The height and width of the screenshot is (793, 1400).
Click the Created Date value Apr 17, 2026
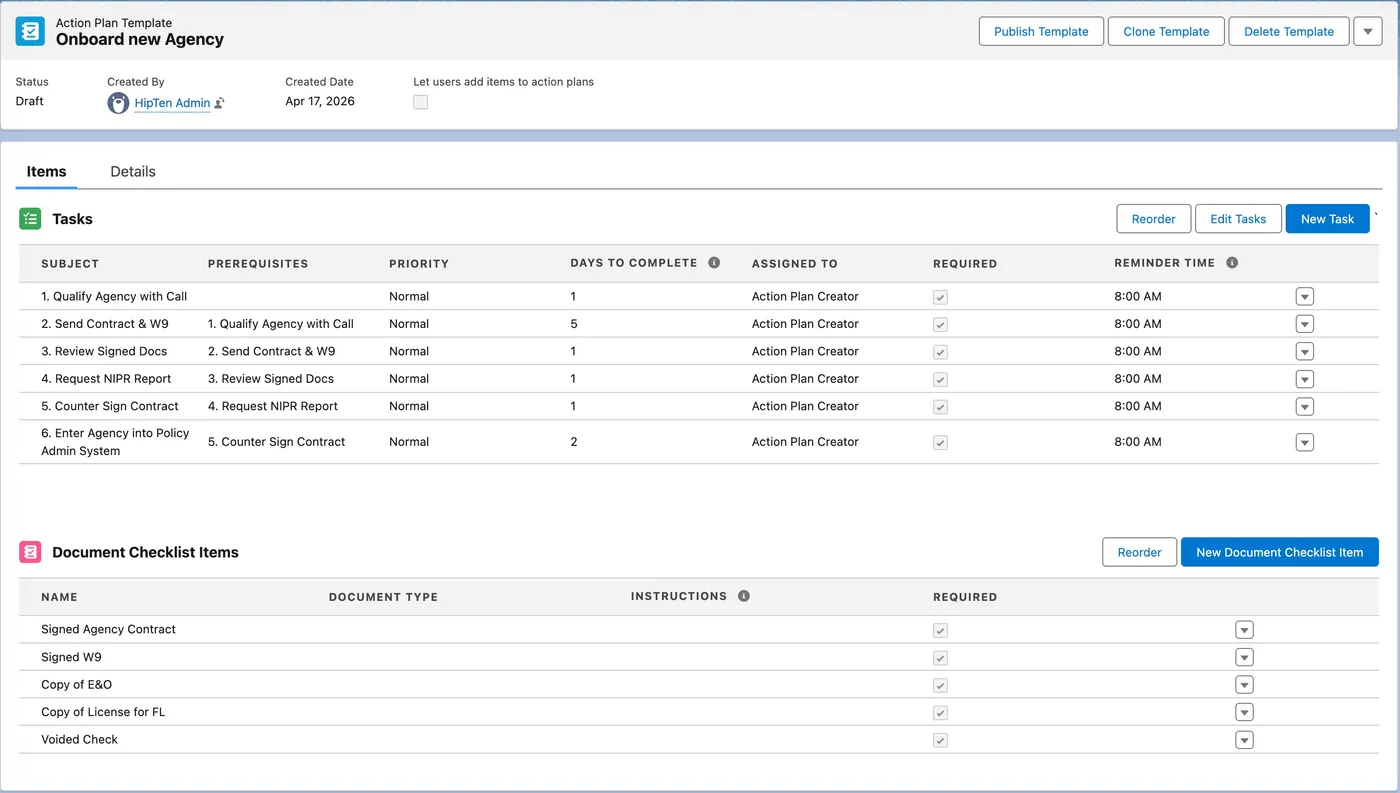click(x=320, y=101)
